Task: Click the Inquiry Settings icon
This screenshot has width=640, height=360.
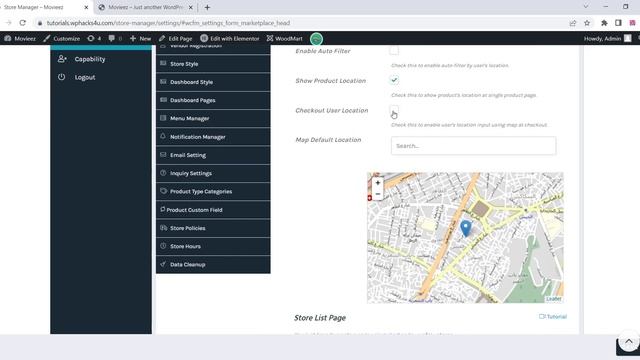Action: coord(163,173)
